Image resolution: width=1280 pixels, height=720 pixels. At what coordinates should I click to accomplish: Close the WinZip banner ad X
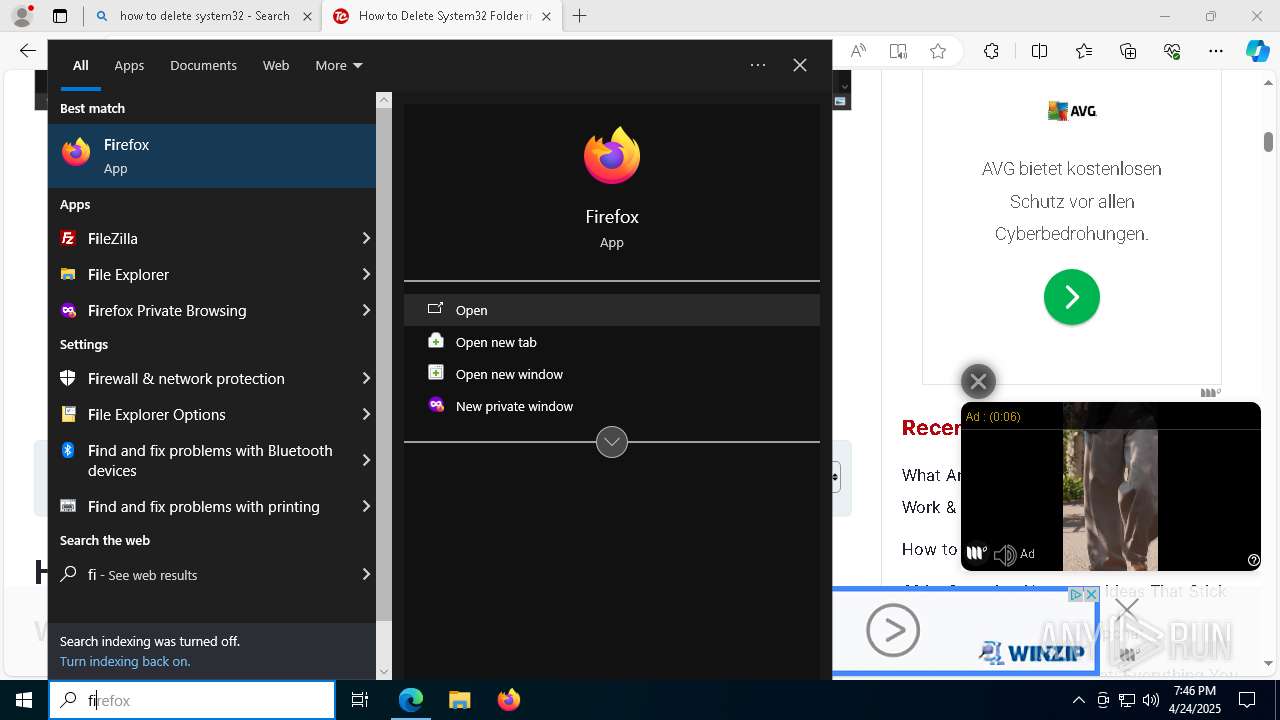pos(1091,594)
